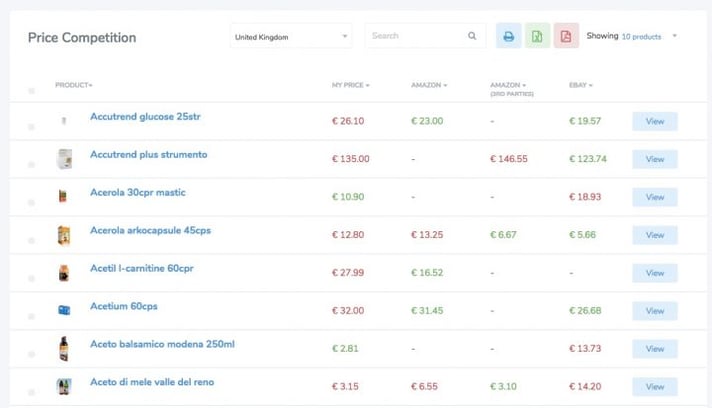Export to PDF with red file icon
Image resolution: width=712 pixels, height=408 pixels.
tap(566, 36)
